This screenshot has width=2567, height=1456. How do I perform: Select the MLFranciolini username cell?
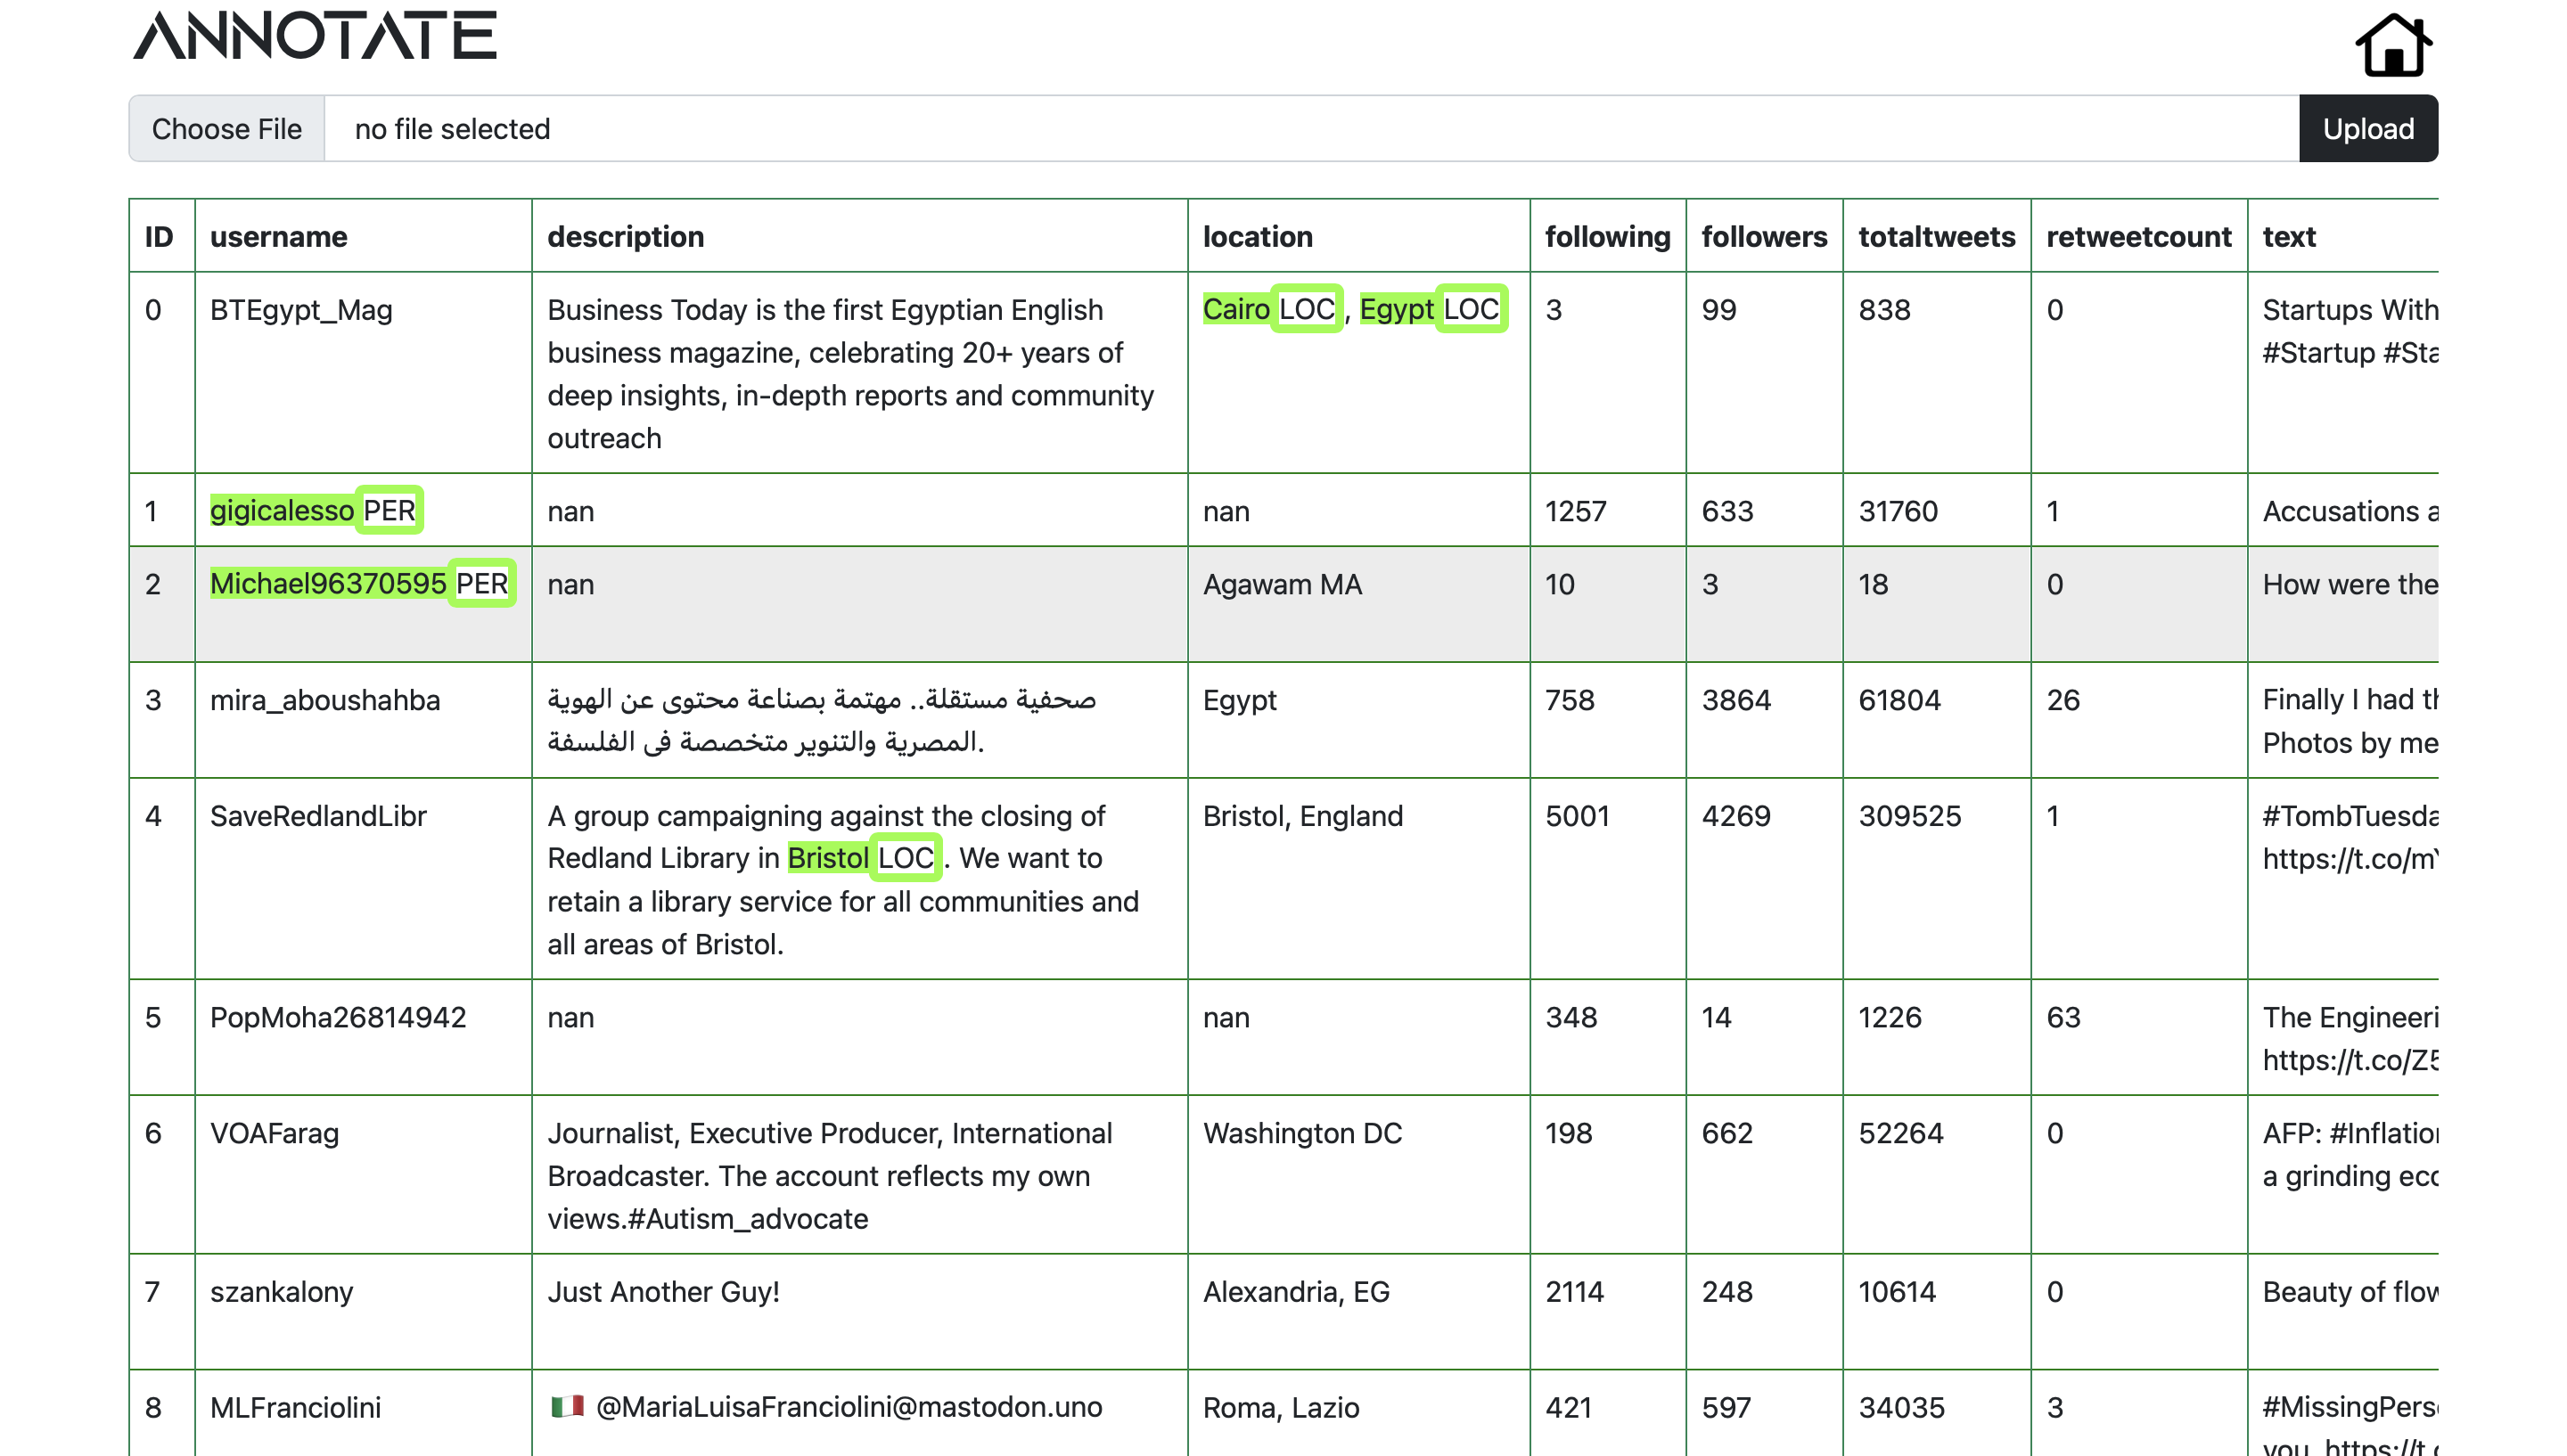click(x=363, y=1412)
